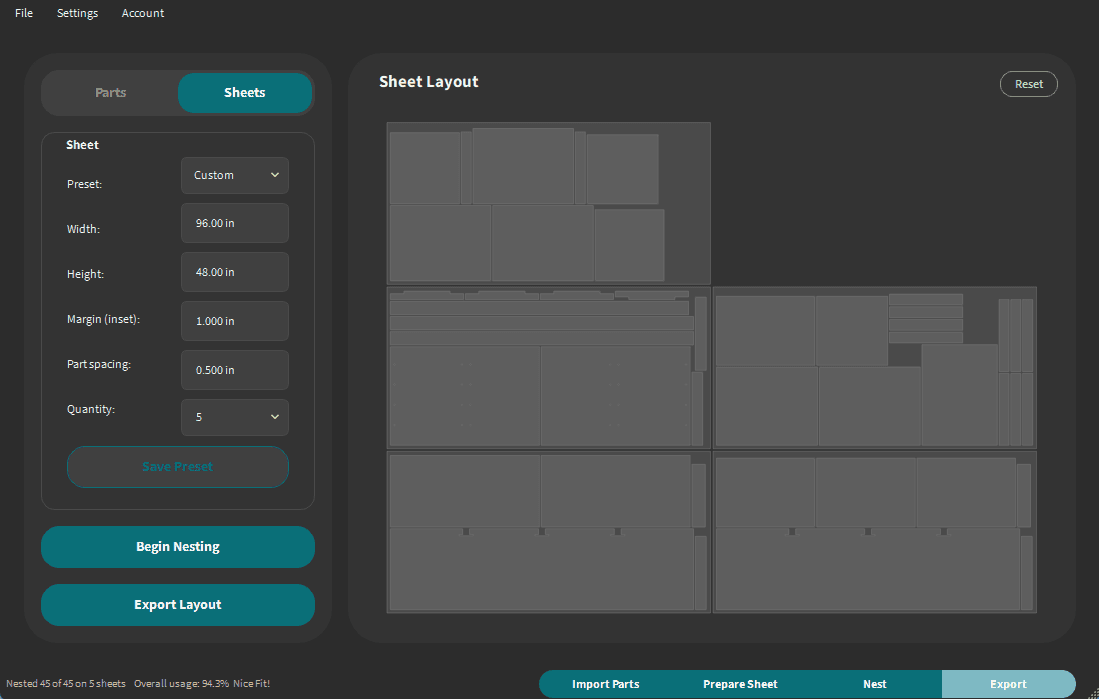Click the Preset: label
The width and height of the screenshot is (1099, 699).
(x=84, y=184)
